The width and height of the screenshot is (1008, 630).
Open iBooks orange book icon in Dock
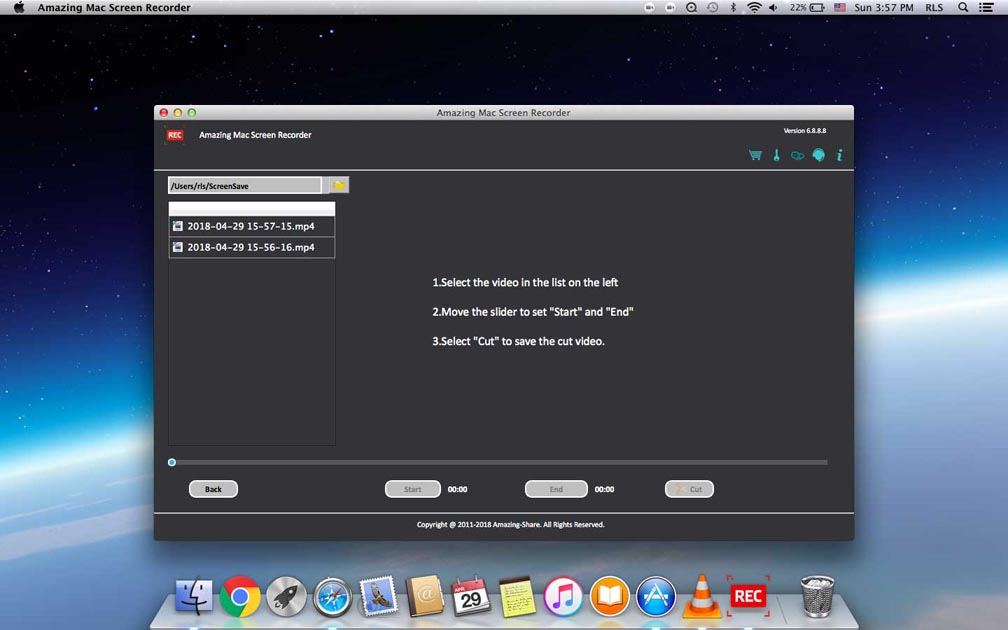609,596
